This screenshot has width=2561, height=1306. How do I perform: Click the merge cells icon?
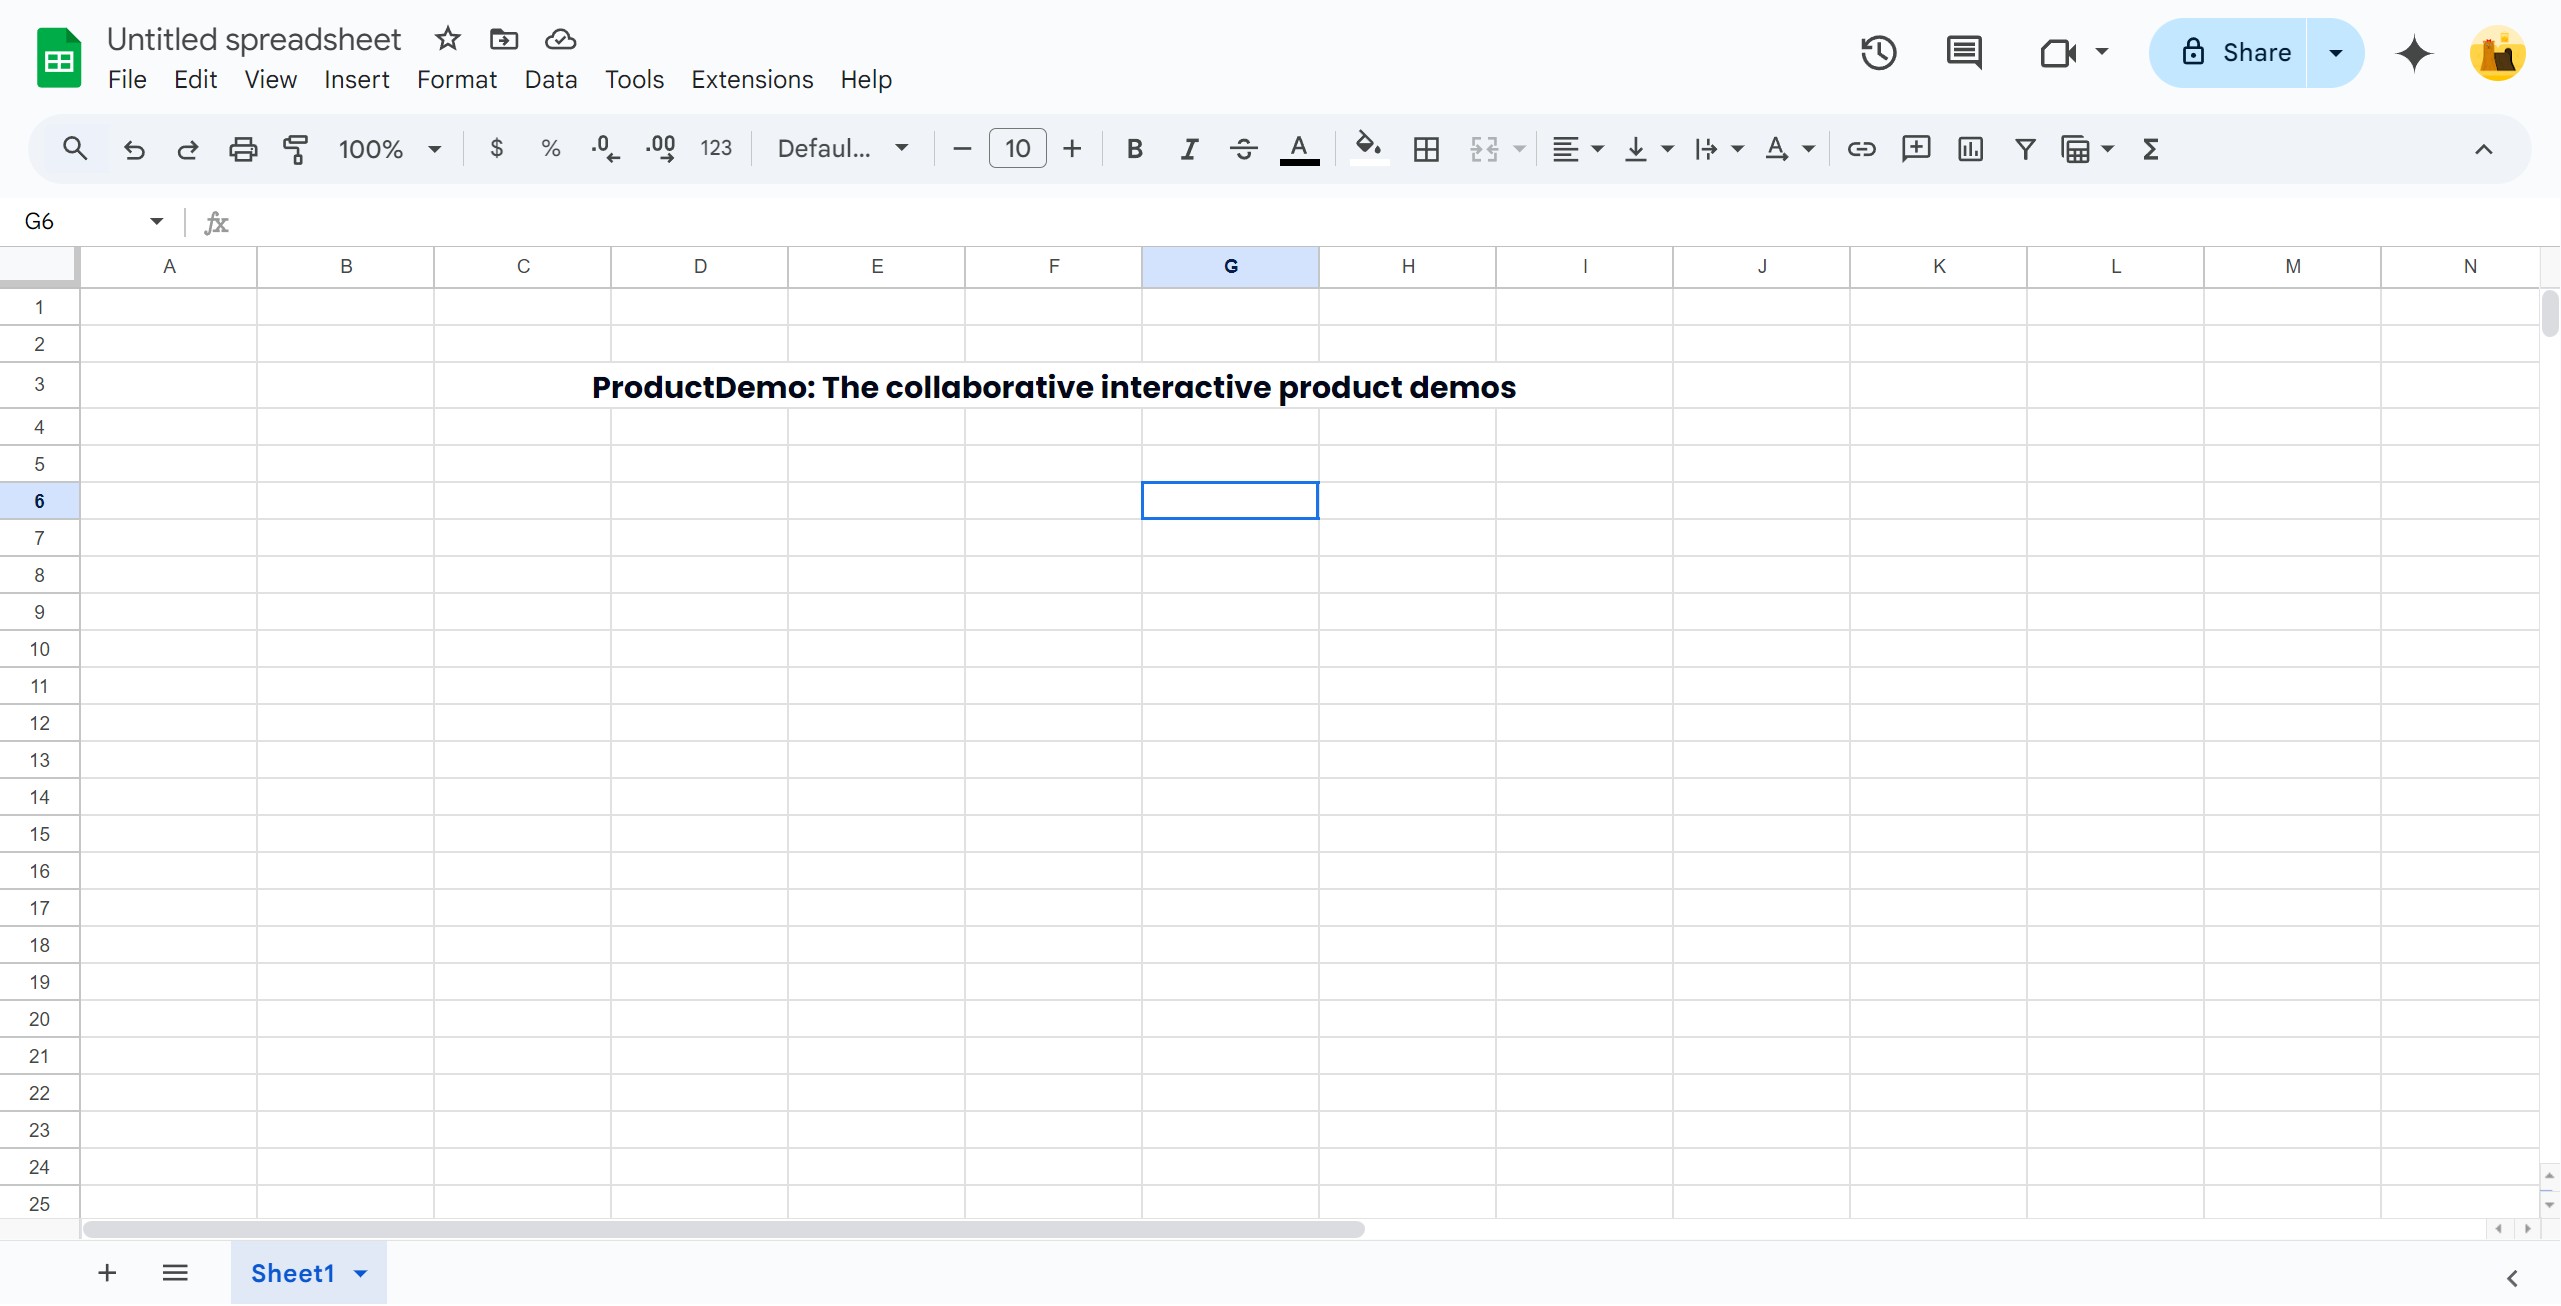[x=1484, y=149]
